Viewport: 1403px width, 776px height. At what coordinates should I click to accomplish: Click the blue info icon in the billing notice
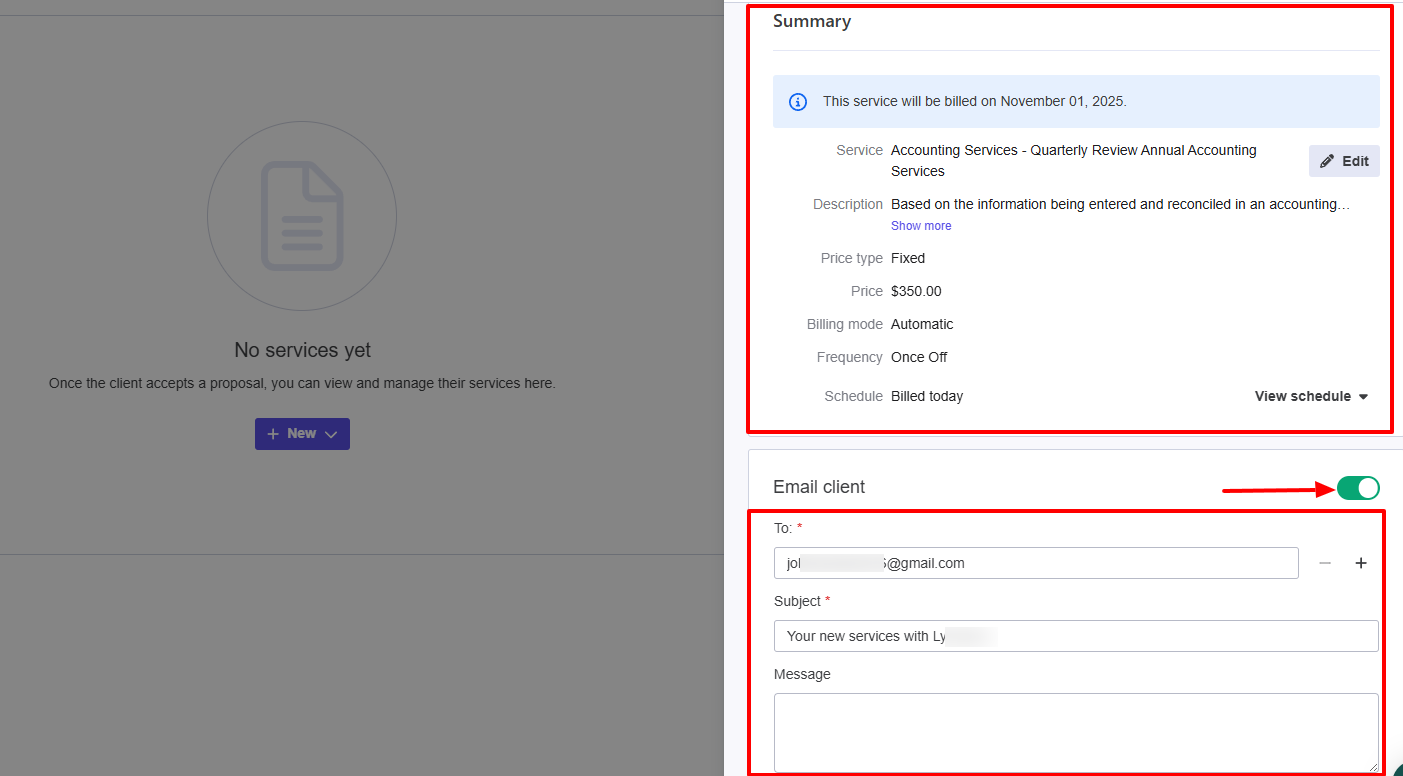(797, 101)
